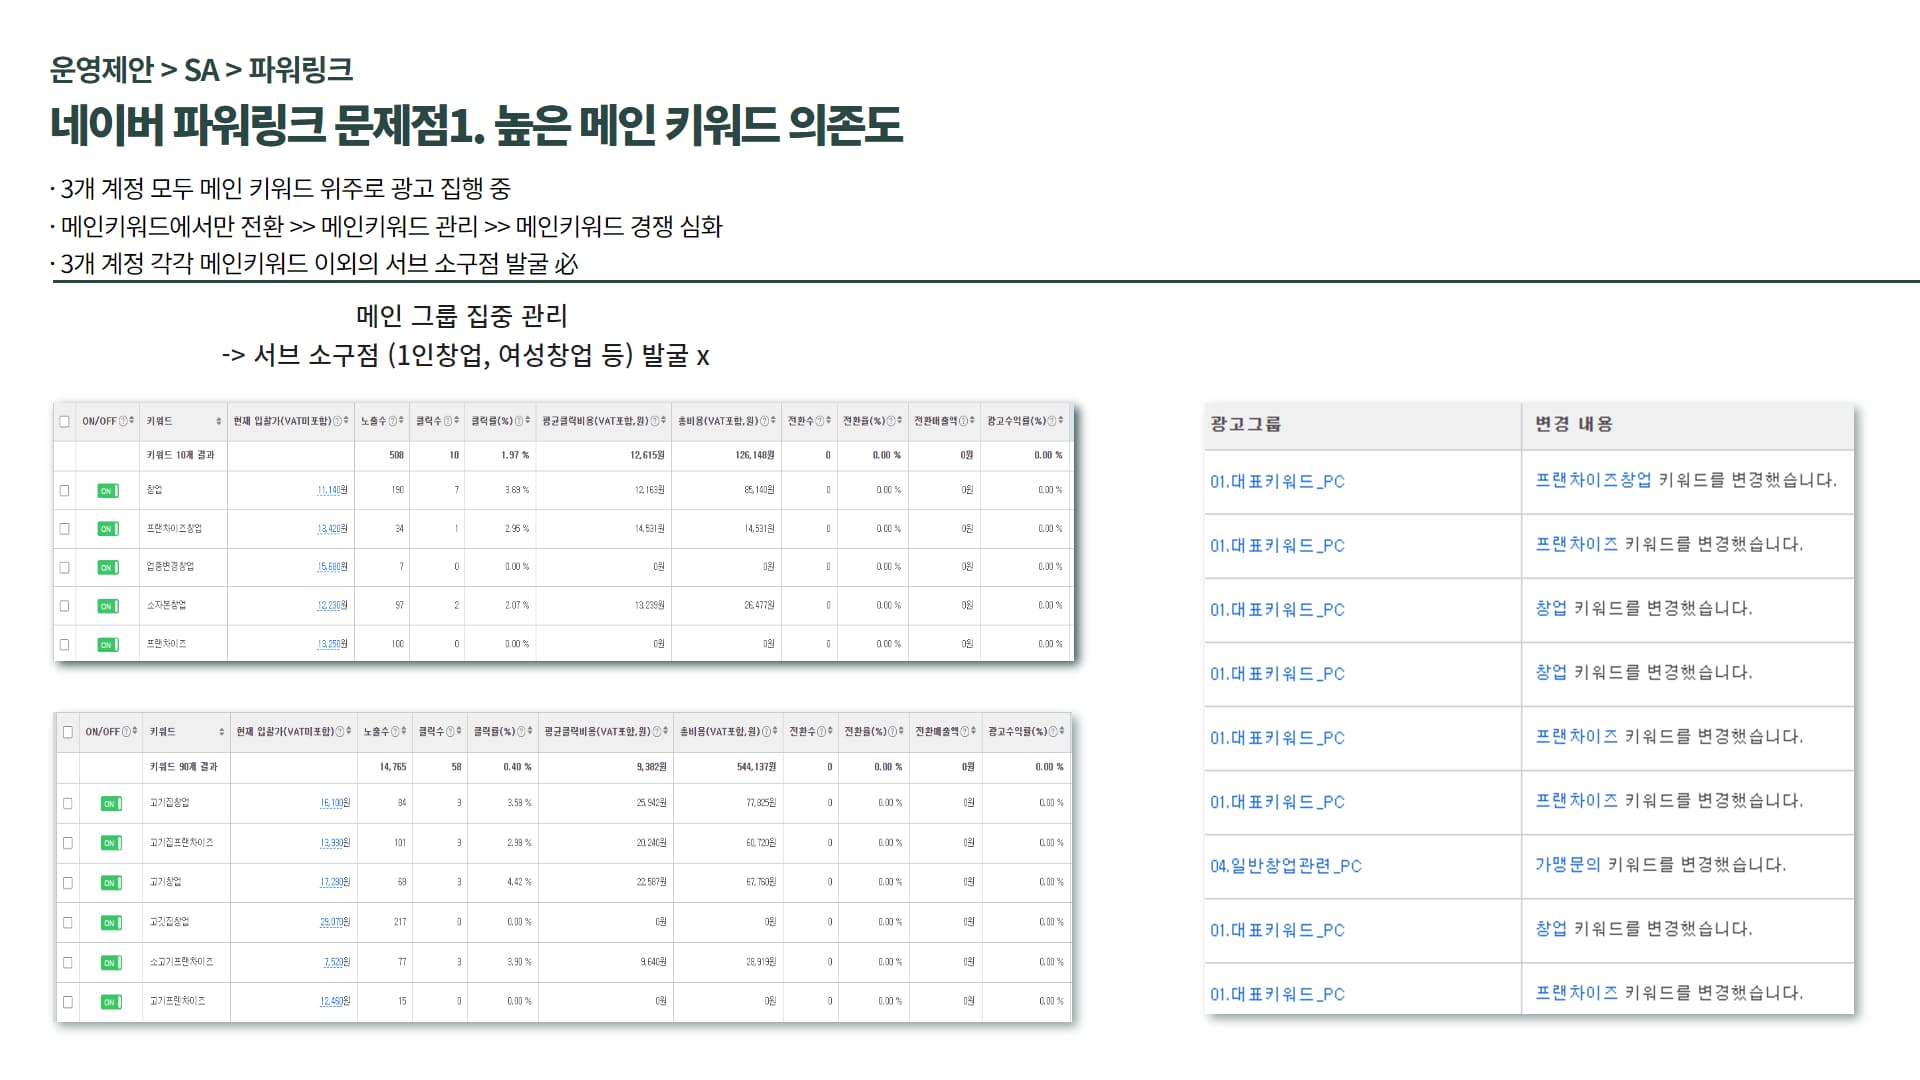Click help icon beside 노출수 in 10-keyword table
Image resolution: width=1920 pixels, height=1080 pixels.
point(393,421)
